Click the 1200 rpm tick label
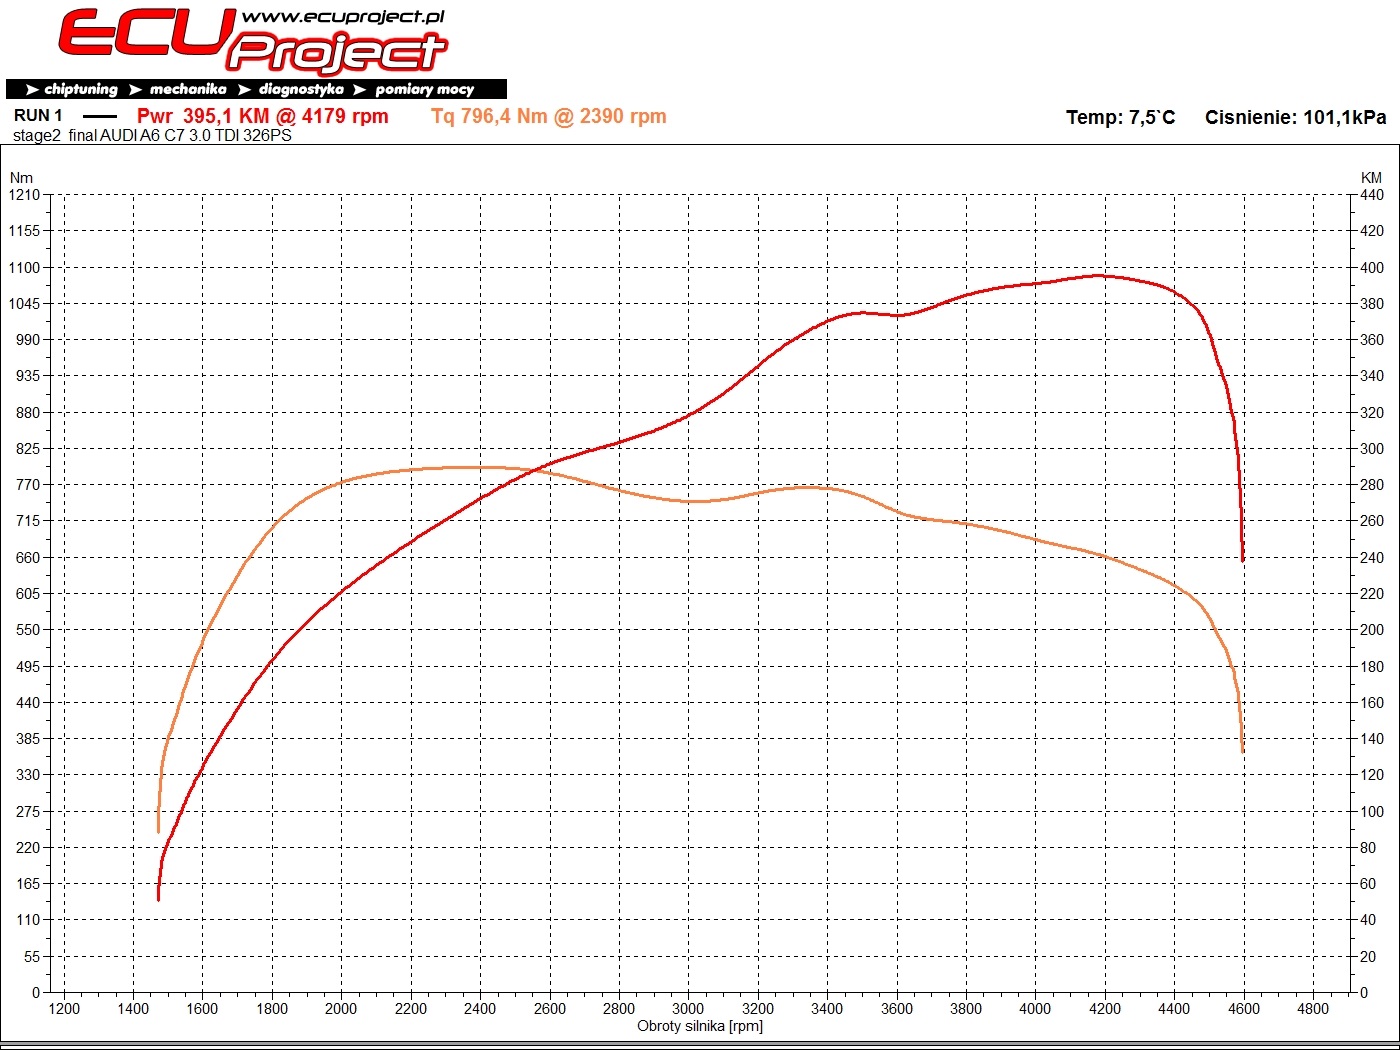Viewport: 1400px width, 1050px height. [64, 1009]
